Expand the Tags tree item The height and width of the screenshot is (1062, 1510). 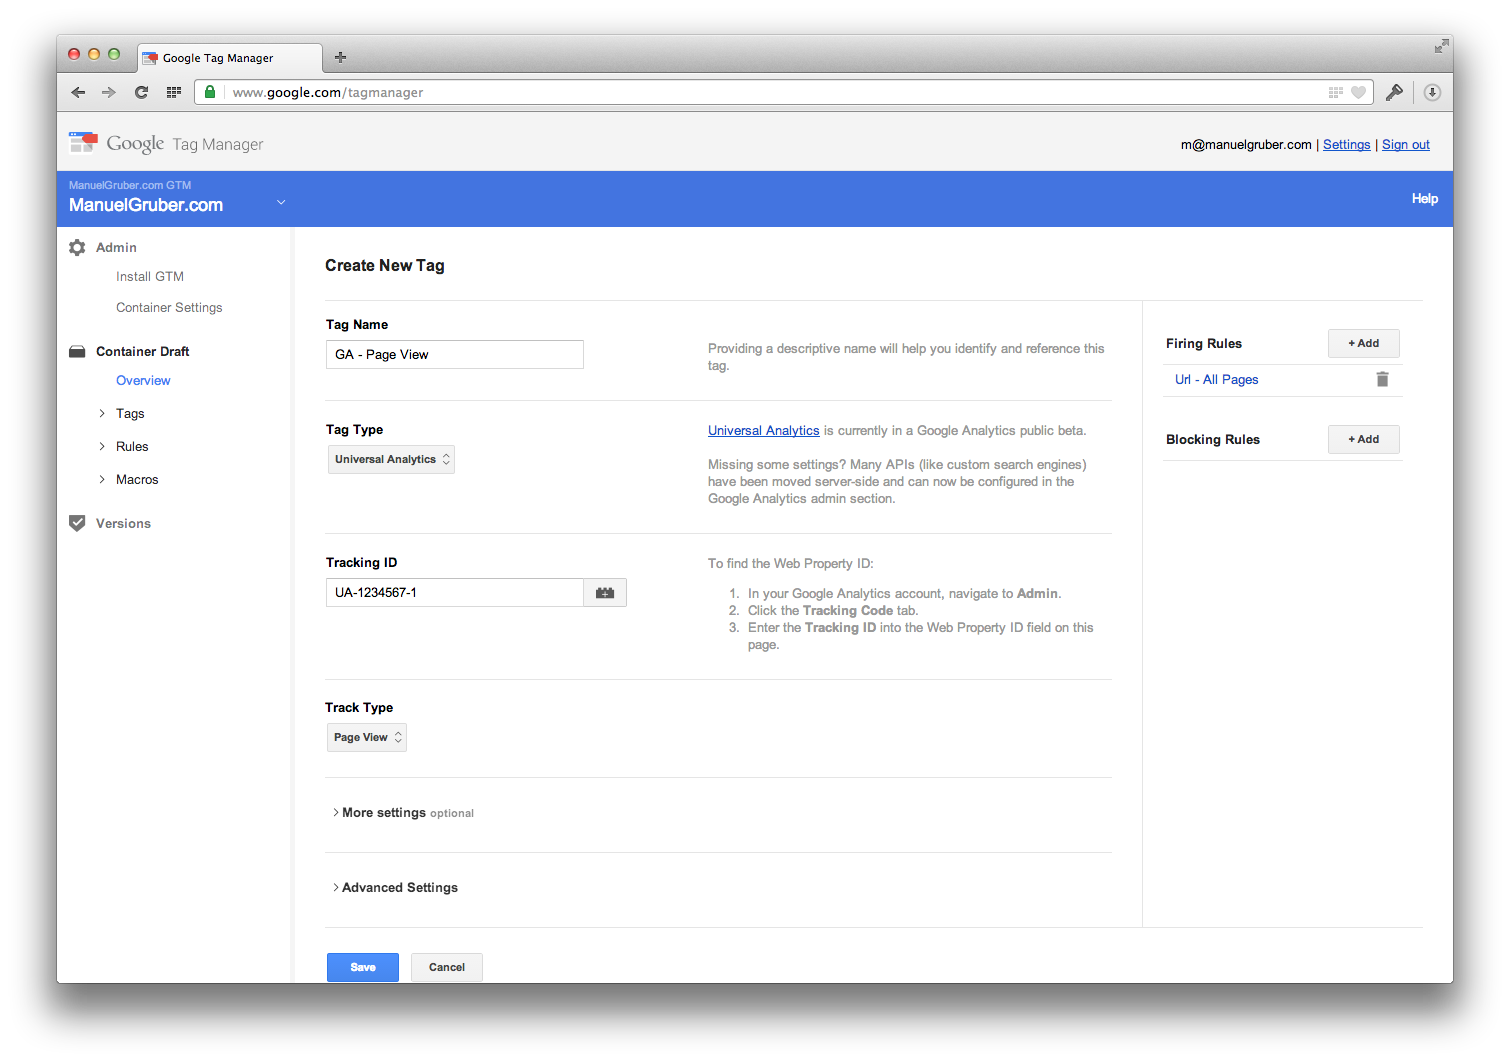[102, 413]
